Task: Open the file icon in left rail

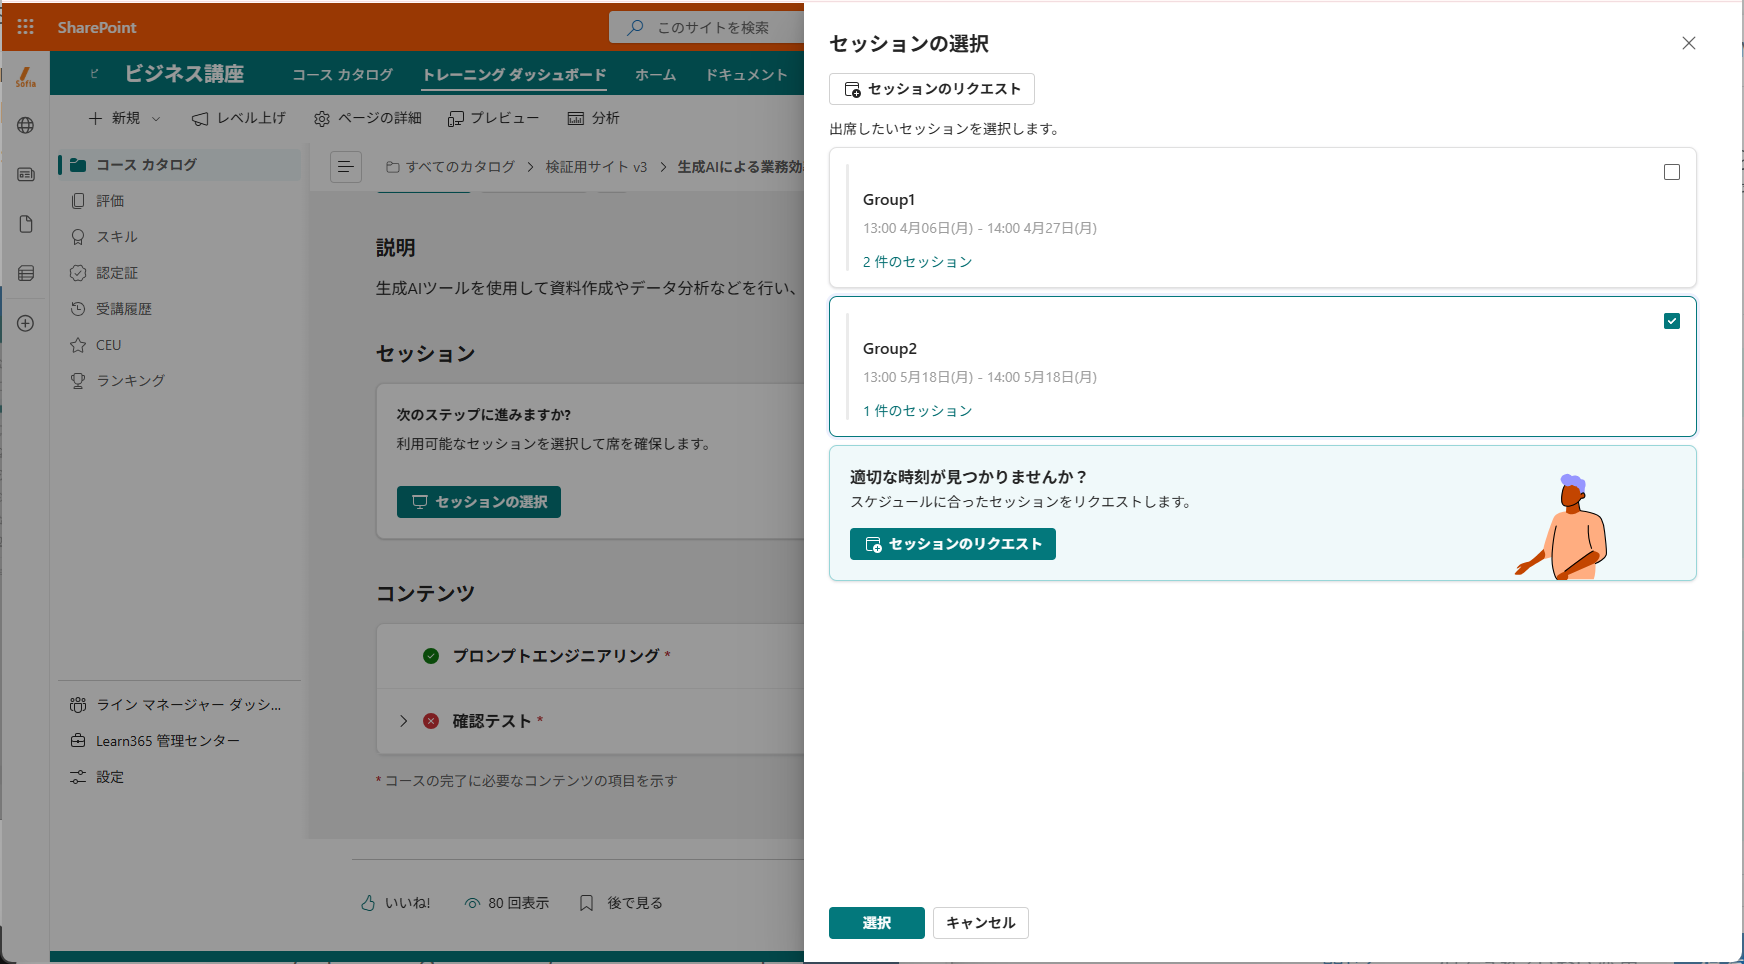Action: (x=26, y=224)
